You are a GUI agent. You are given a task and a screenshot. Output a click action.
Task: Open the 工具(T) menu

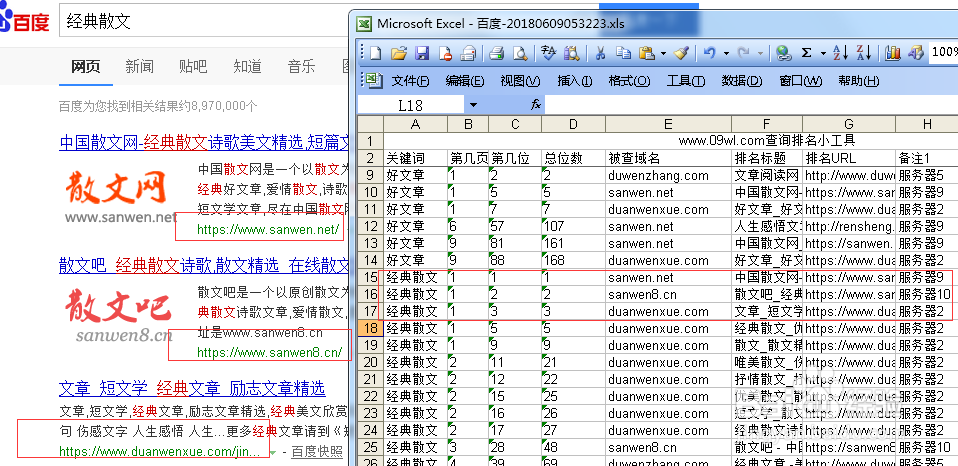[686, 81]
